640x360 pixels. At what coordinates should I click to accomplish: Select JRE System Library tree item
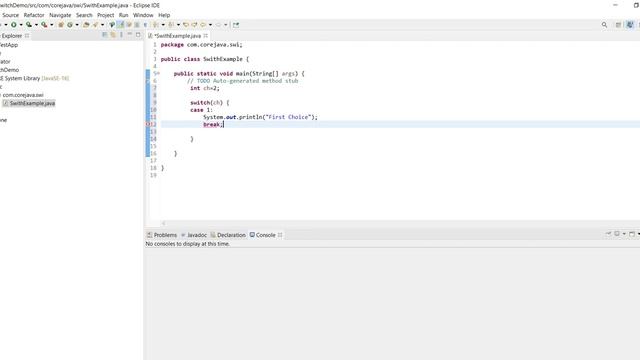point(34,78)
